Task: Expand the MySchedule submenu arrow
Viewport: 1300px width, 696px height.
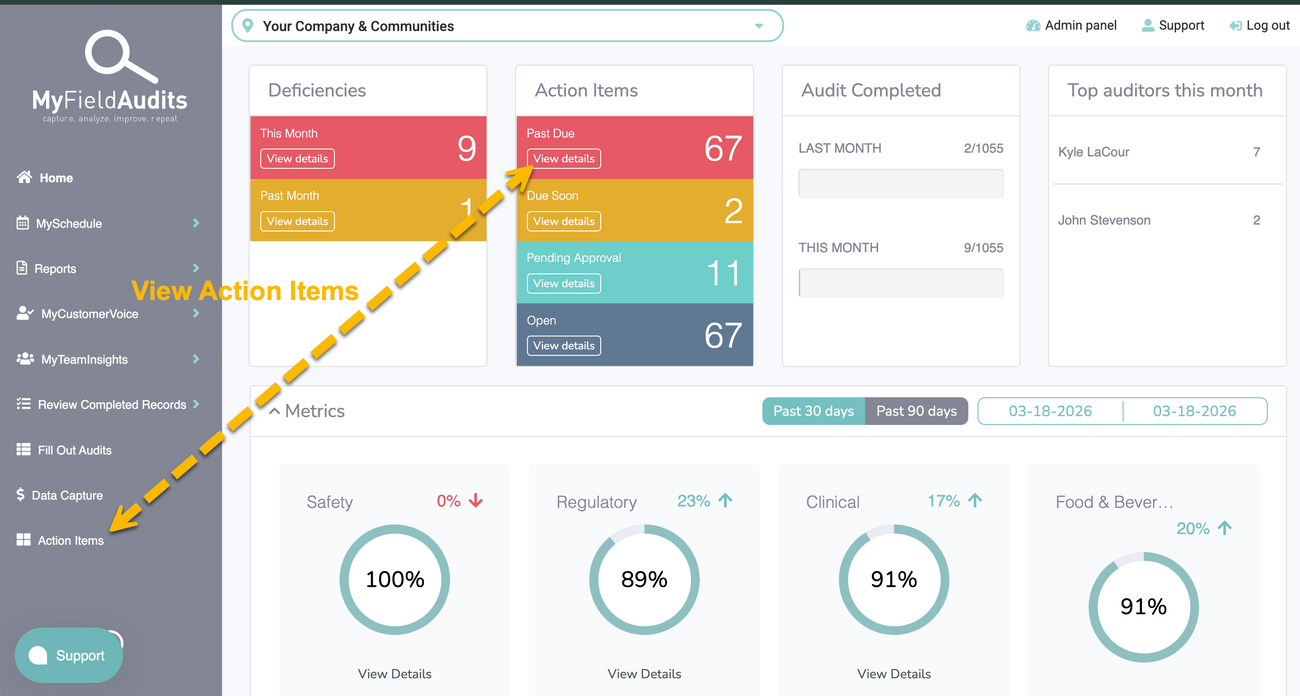Action: [x=196, y=223]
